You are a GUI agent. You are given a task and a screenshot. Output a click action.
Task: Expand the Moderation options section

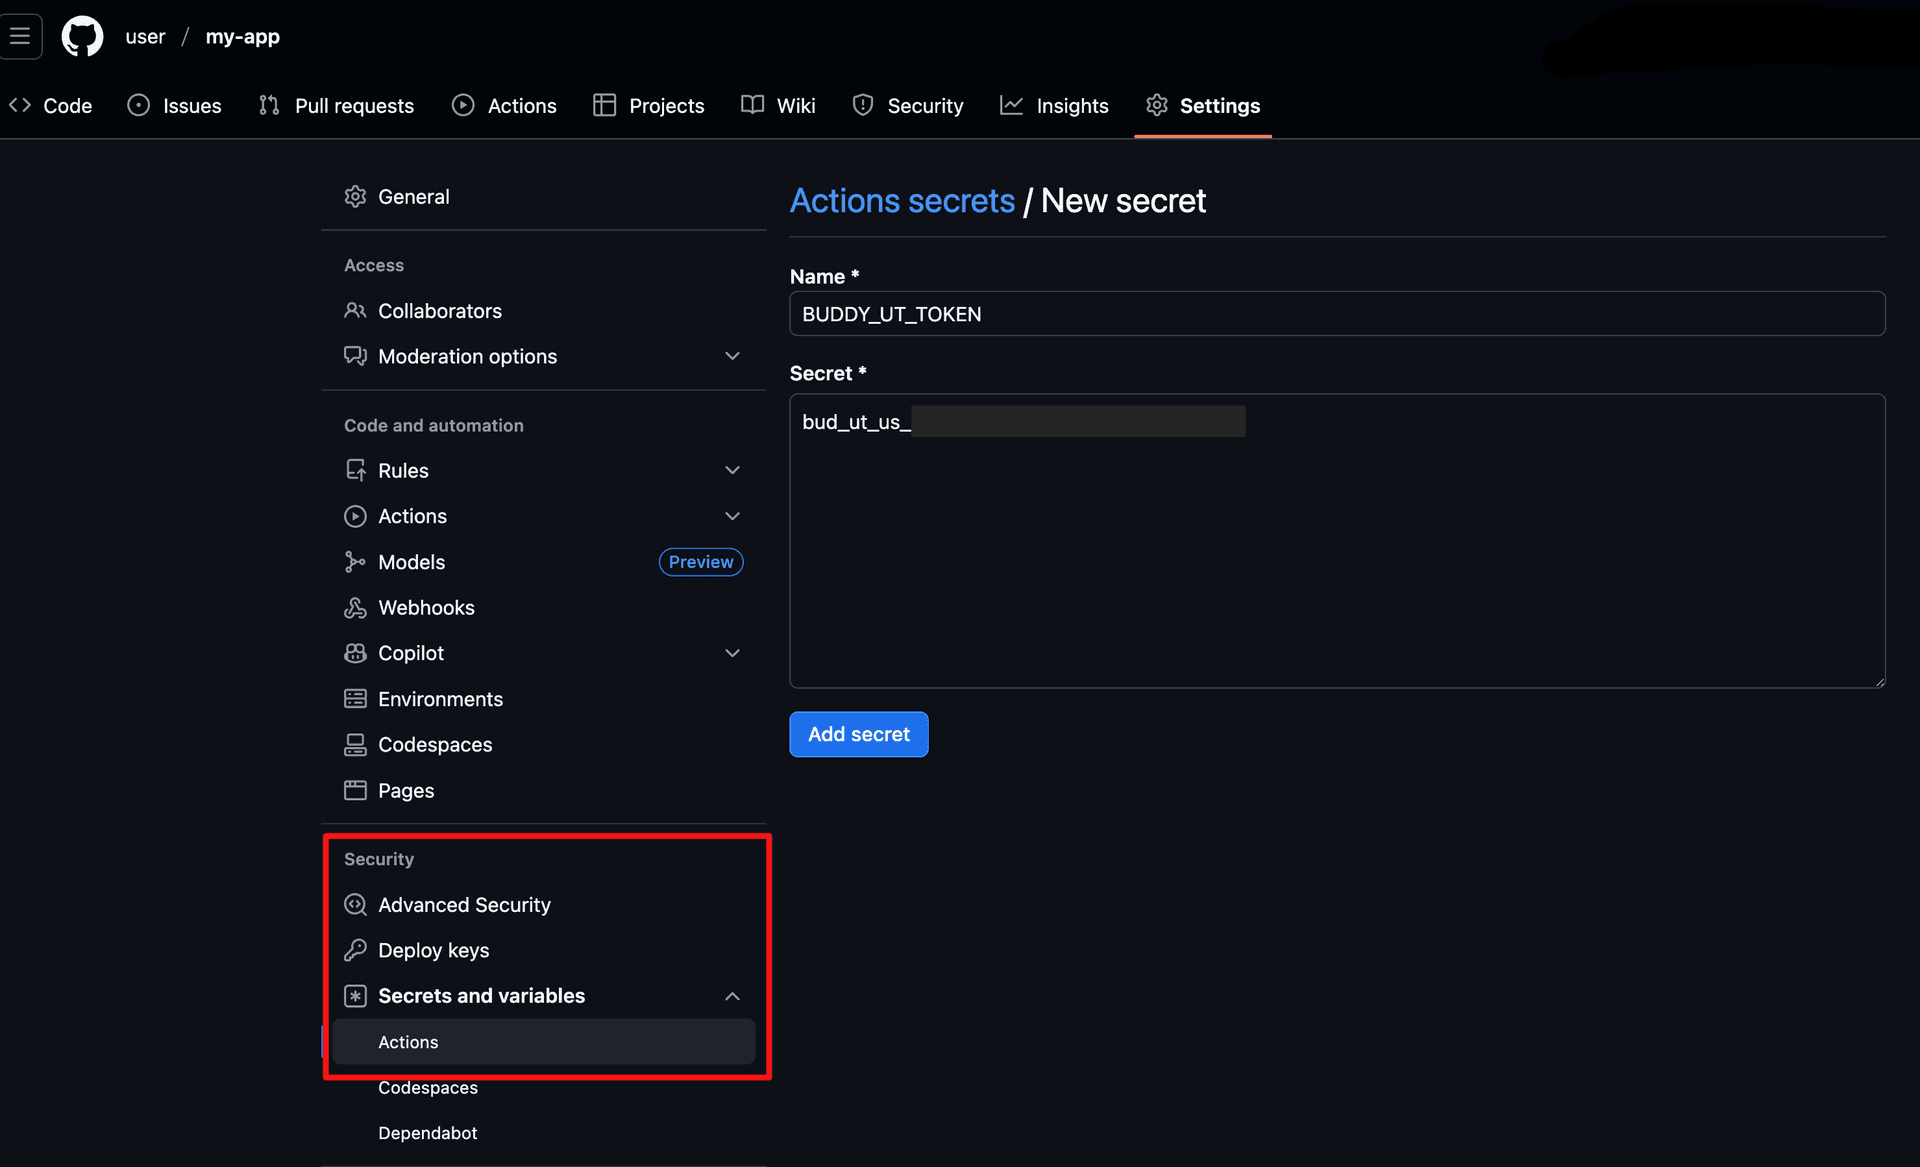point(732,355)
